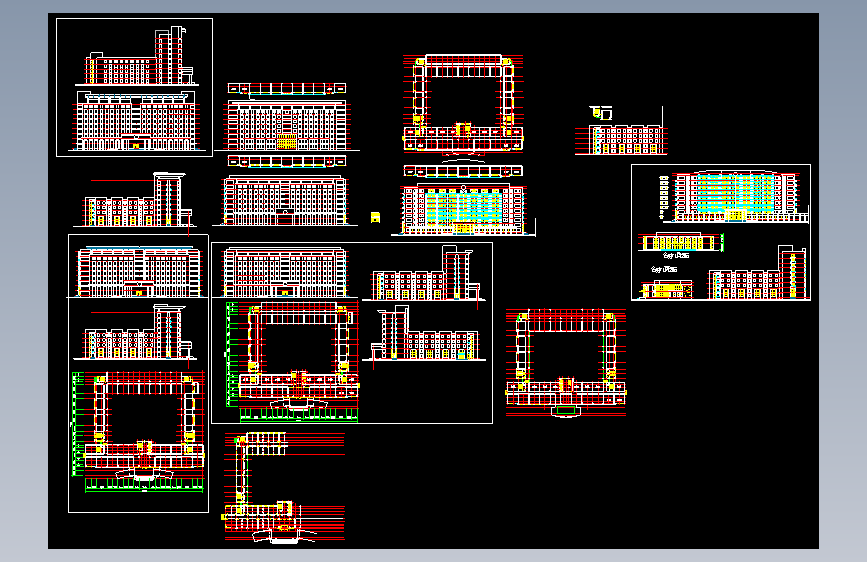Viewport: 867px width, 562px height.
Task: Select the unframed floor plan with green entrance rectangle
Action: [x=566, y=363]
